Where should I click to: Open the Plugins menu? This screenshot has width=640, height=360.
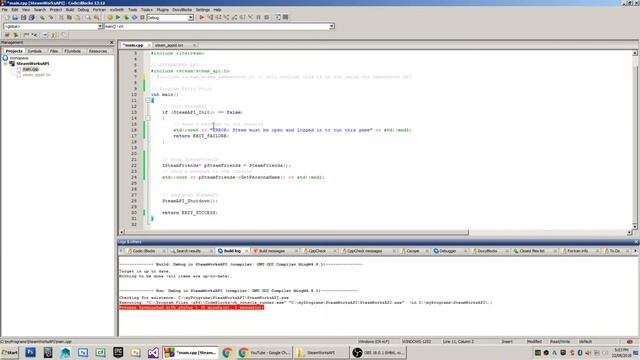coord(162,9)
